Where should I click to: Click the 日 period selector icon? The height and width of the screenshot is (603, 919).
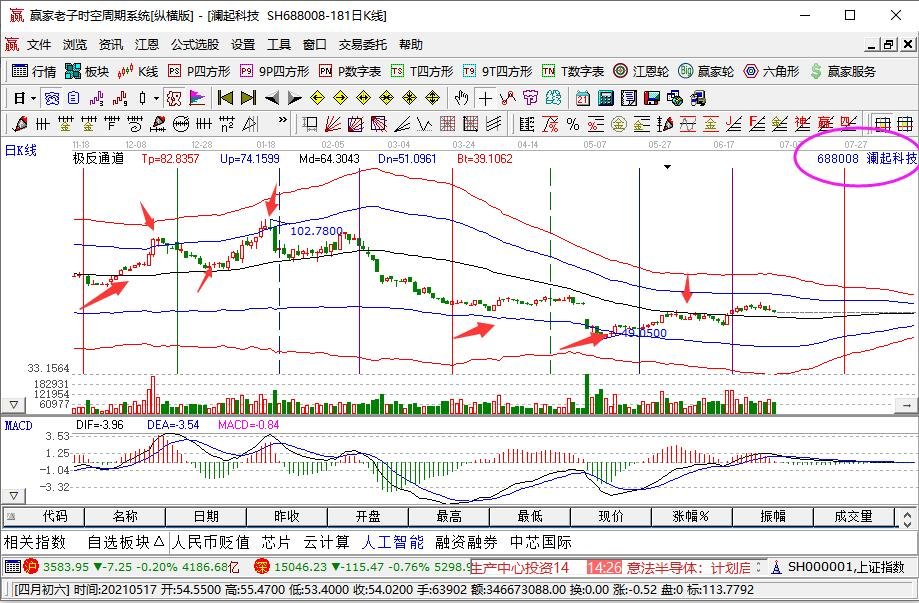pyautogui.click(x=19, y=98)
